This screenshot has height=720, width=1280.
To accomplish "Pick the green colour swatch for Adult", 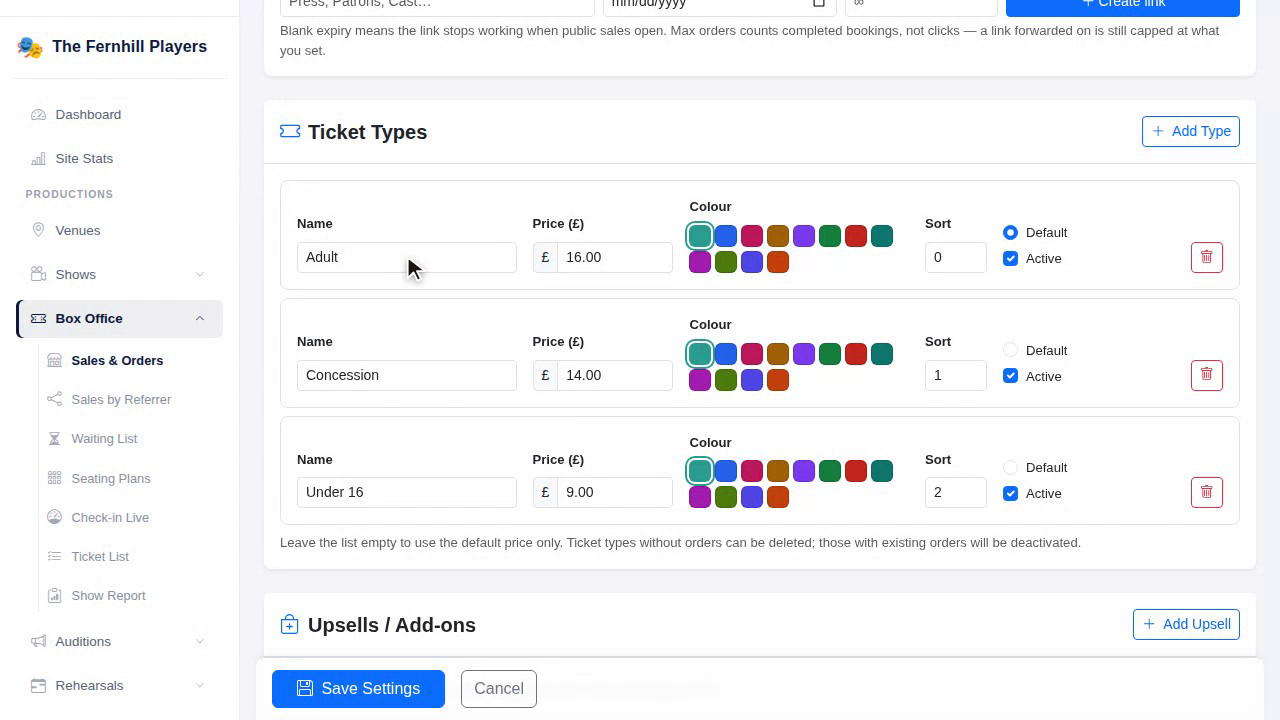I will pyautogui.click(x=830, y=236).
